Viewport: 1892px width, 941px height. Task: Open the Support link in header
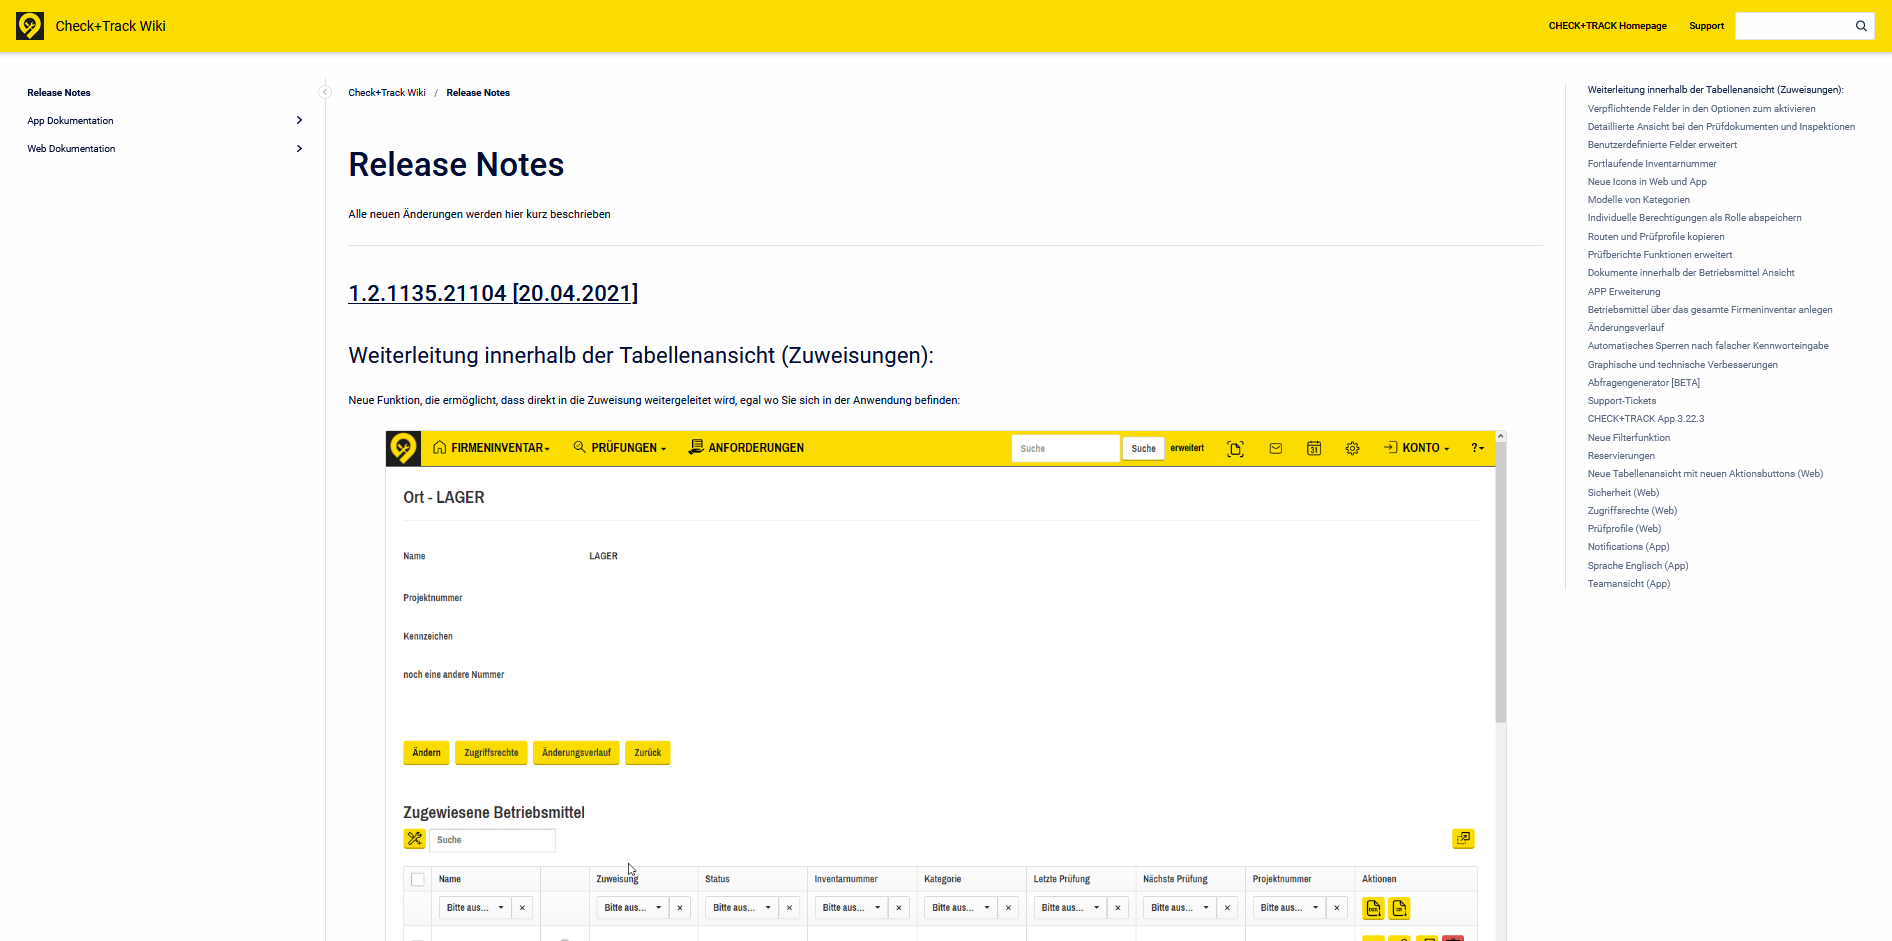coord(1706,26)
